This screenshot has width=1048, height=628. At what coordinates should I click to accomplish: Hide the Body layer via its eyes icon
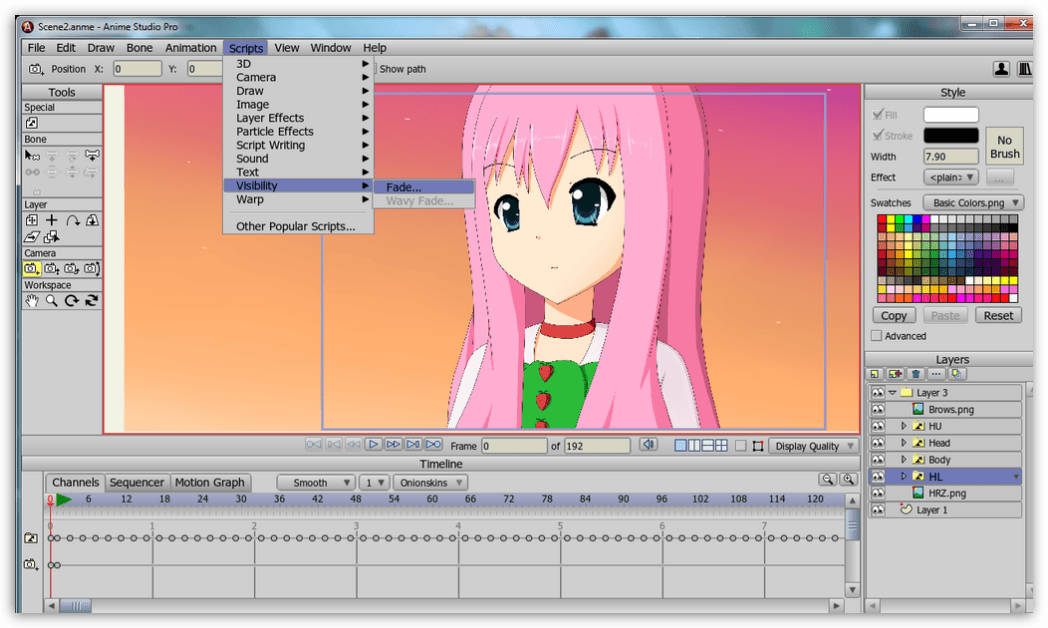(878, 460)
